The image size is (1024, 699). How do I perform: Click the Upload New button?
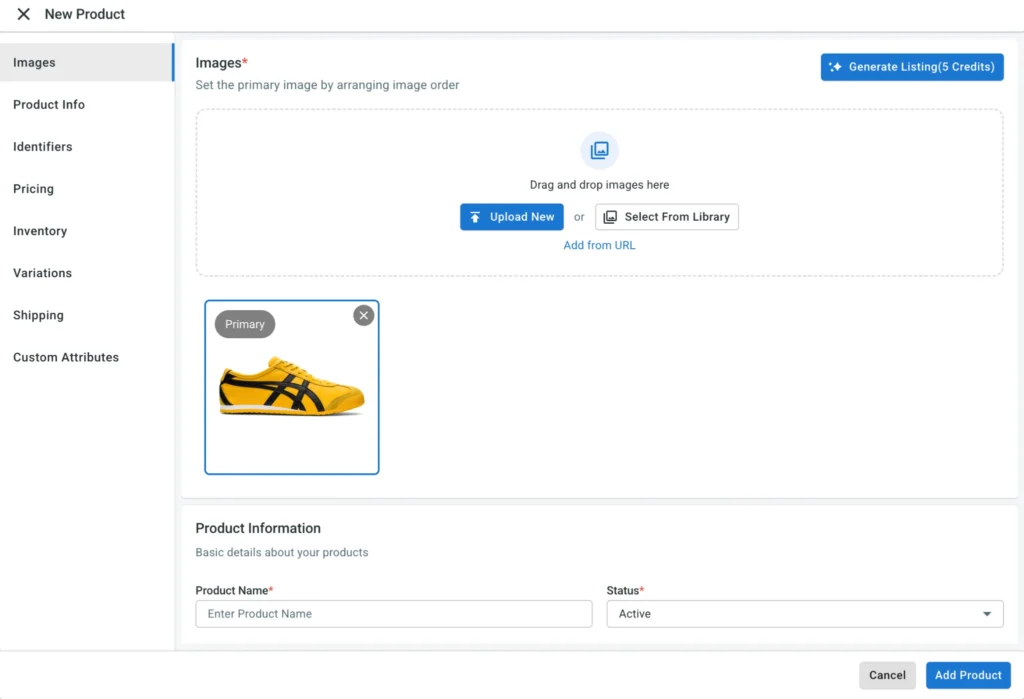tap(511, 217)
